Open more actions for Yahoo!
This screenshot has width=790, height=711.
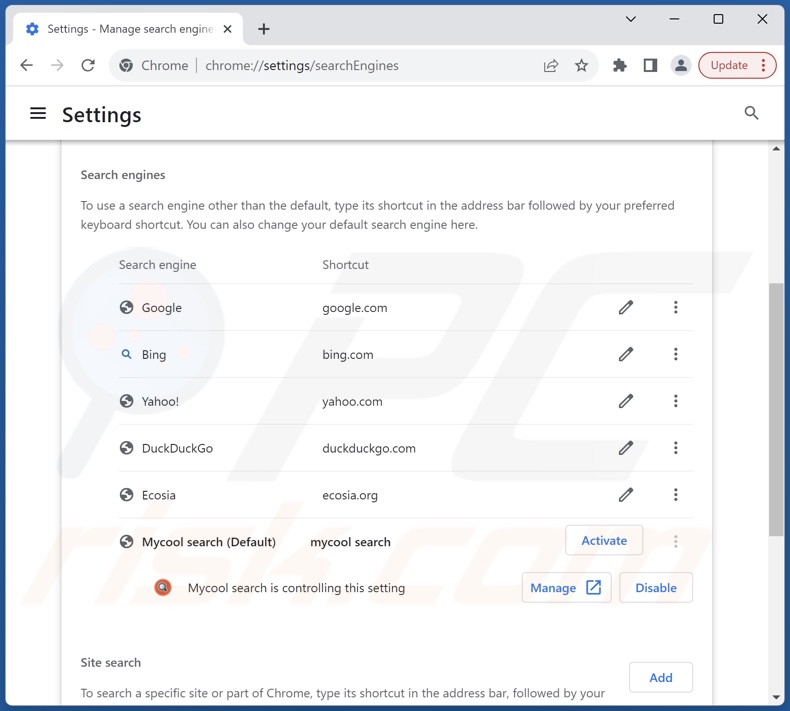click(x=675, y=401)
